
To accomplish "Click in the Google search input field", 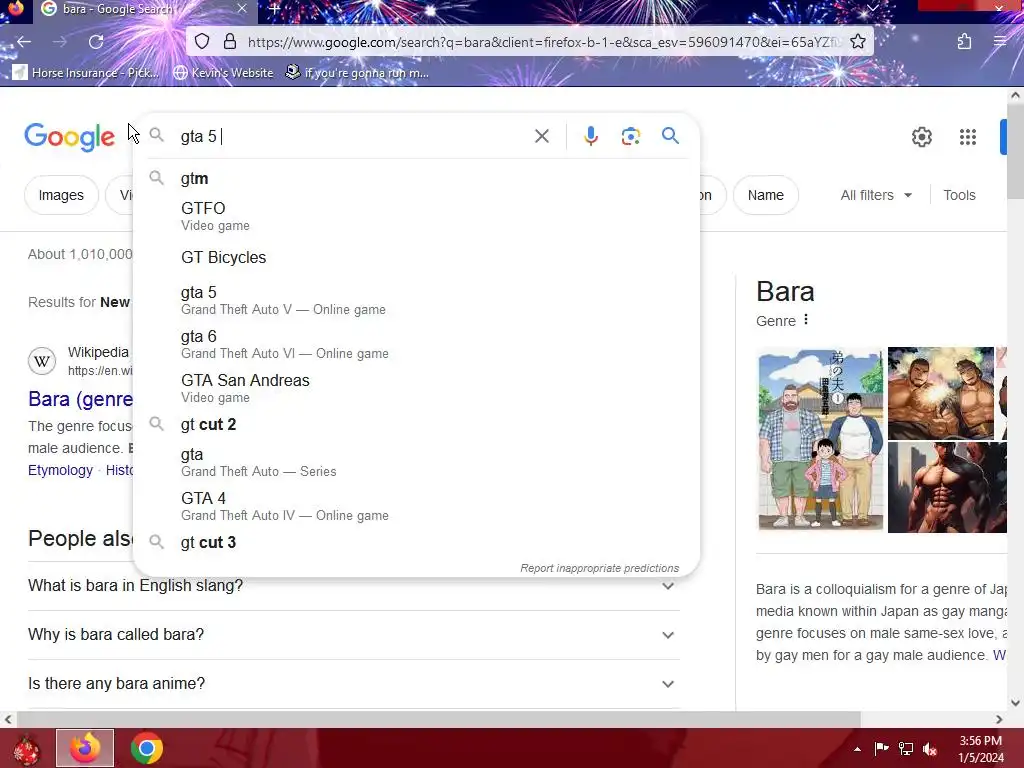I will tap(353, 136).
